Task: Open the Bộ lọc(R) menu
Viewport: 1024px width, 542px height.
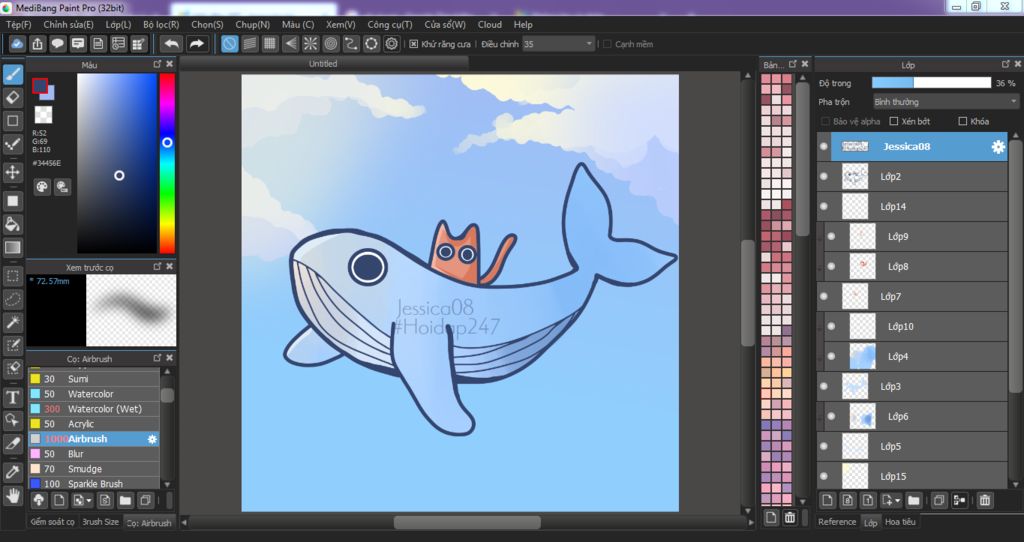Action: pyautogui.click(x=161, y=24)
